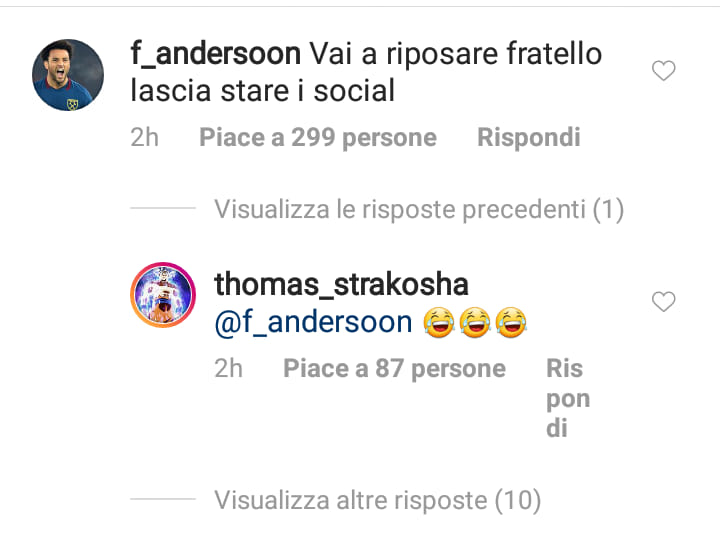Image resolution: width=720 pixels, height=540 pixels.
Task: Expand Visualizza le risposte precedenti (1)
Action: tap(419, 209)
